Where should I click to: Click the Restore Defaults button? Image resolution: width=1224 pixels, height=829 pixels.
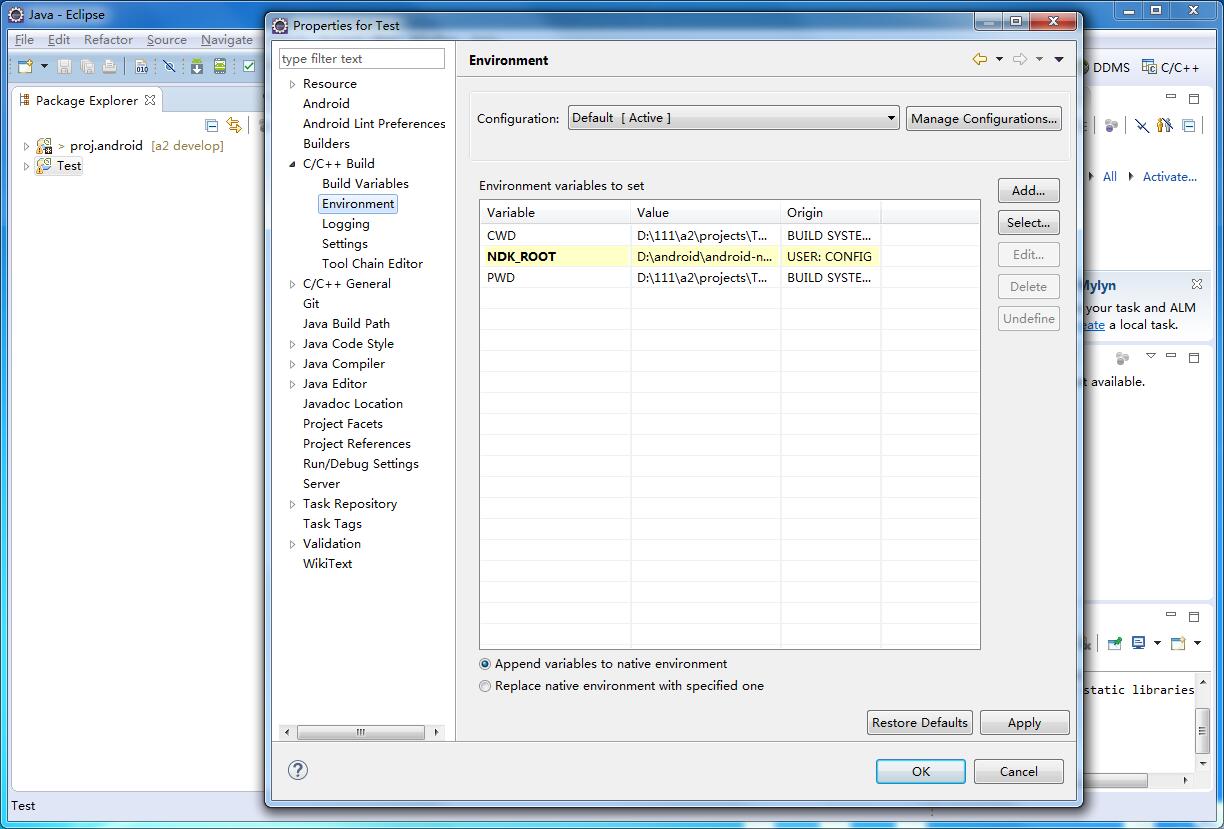919,722
